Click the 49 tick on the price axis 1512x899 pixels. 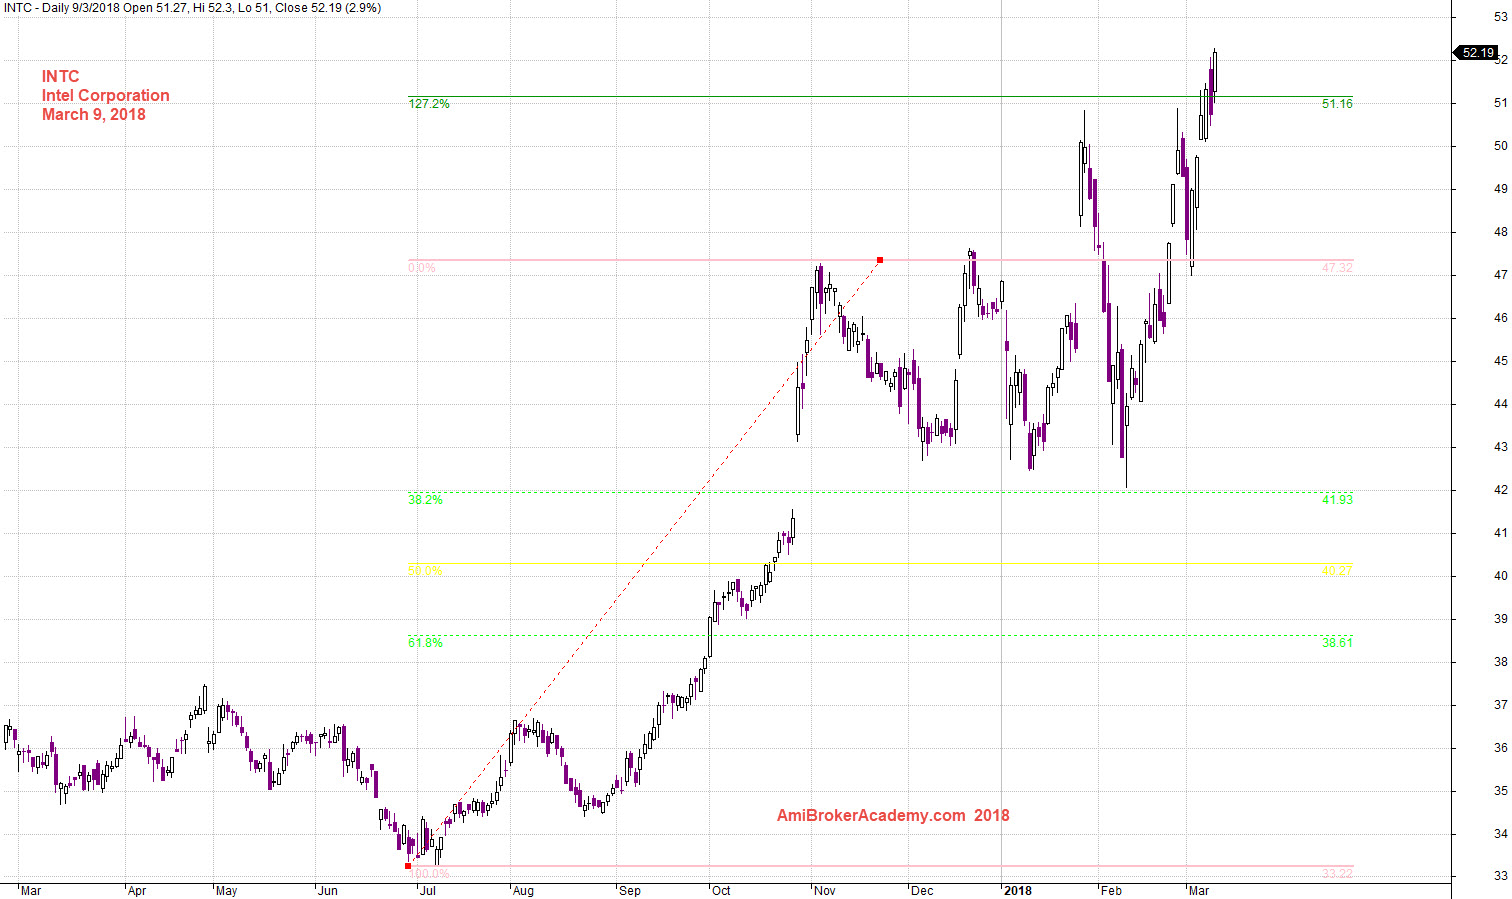1500,189
